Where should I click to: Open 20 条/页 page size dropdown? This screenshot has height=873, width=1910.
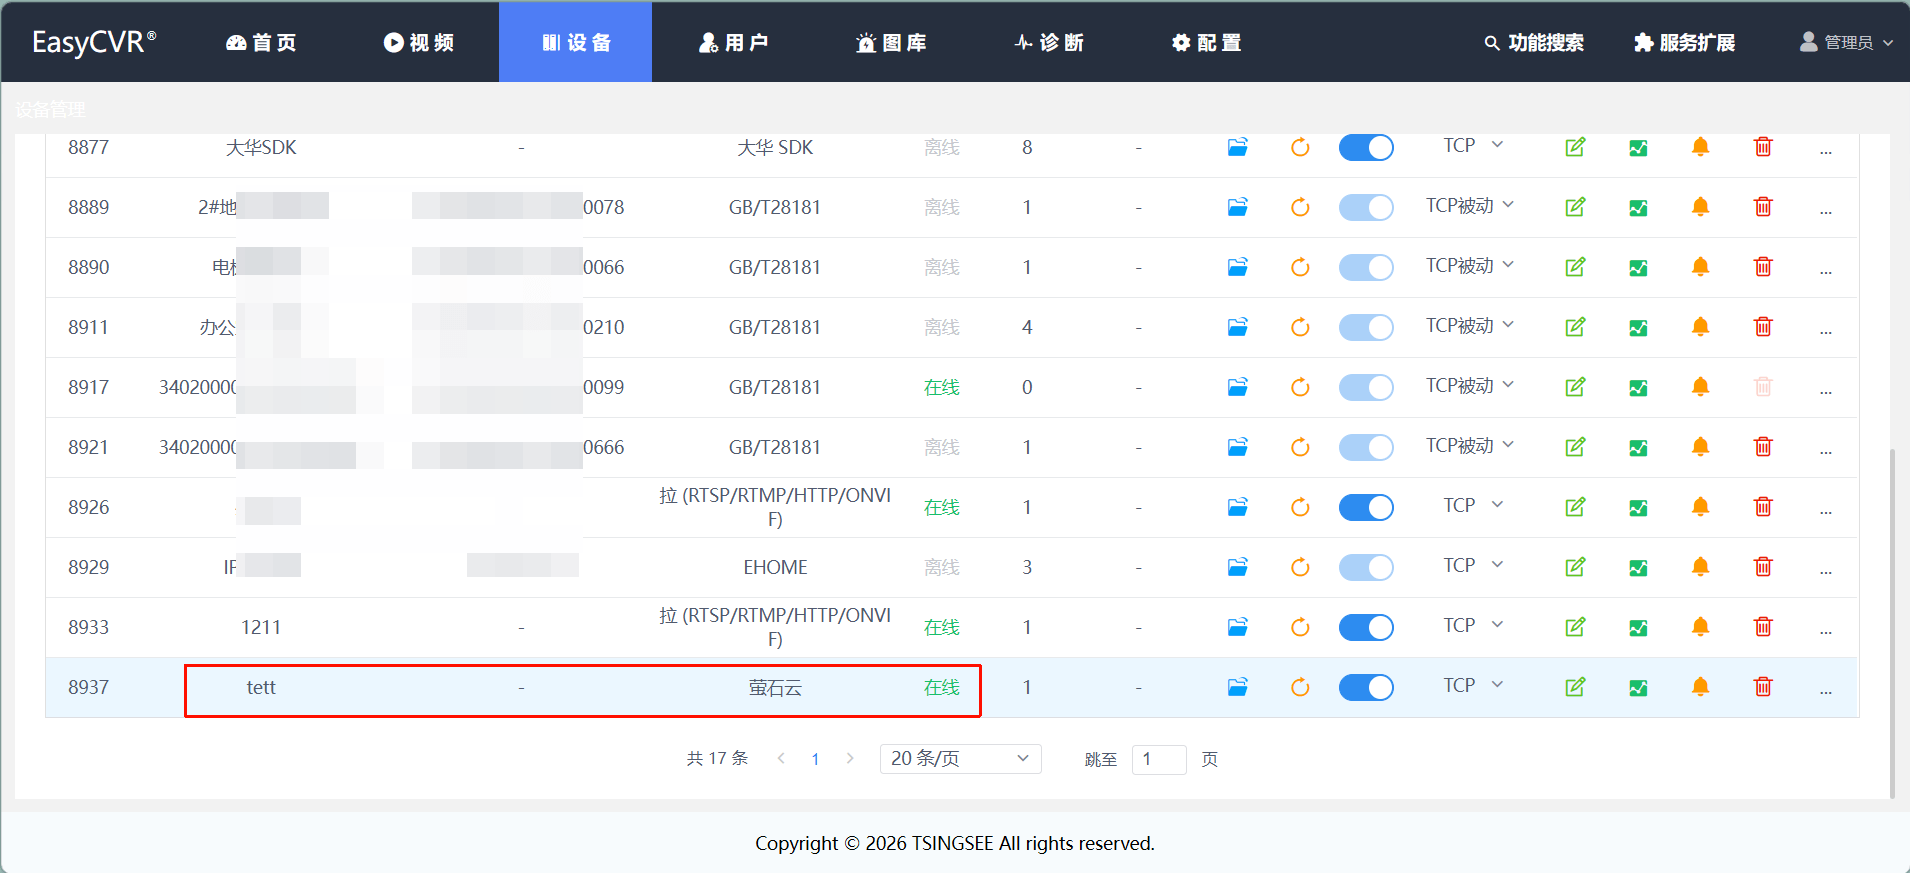(x=960, y=759)
